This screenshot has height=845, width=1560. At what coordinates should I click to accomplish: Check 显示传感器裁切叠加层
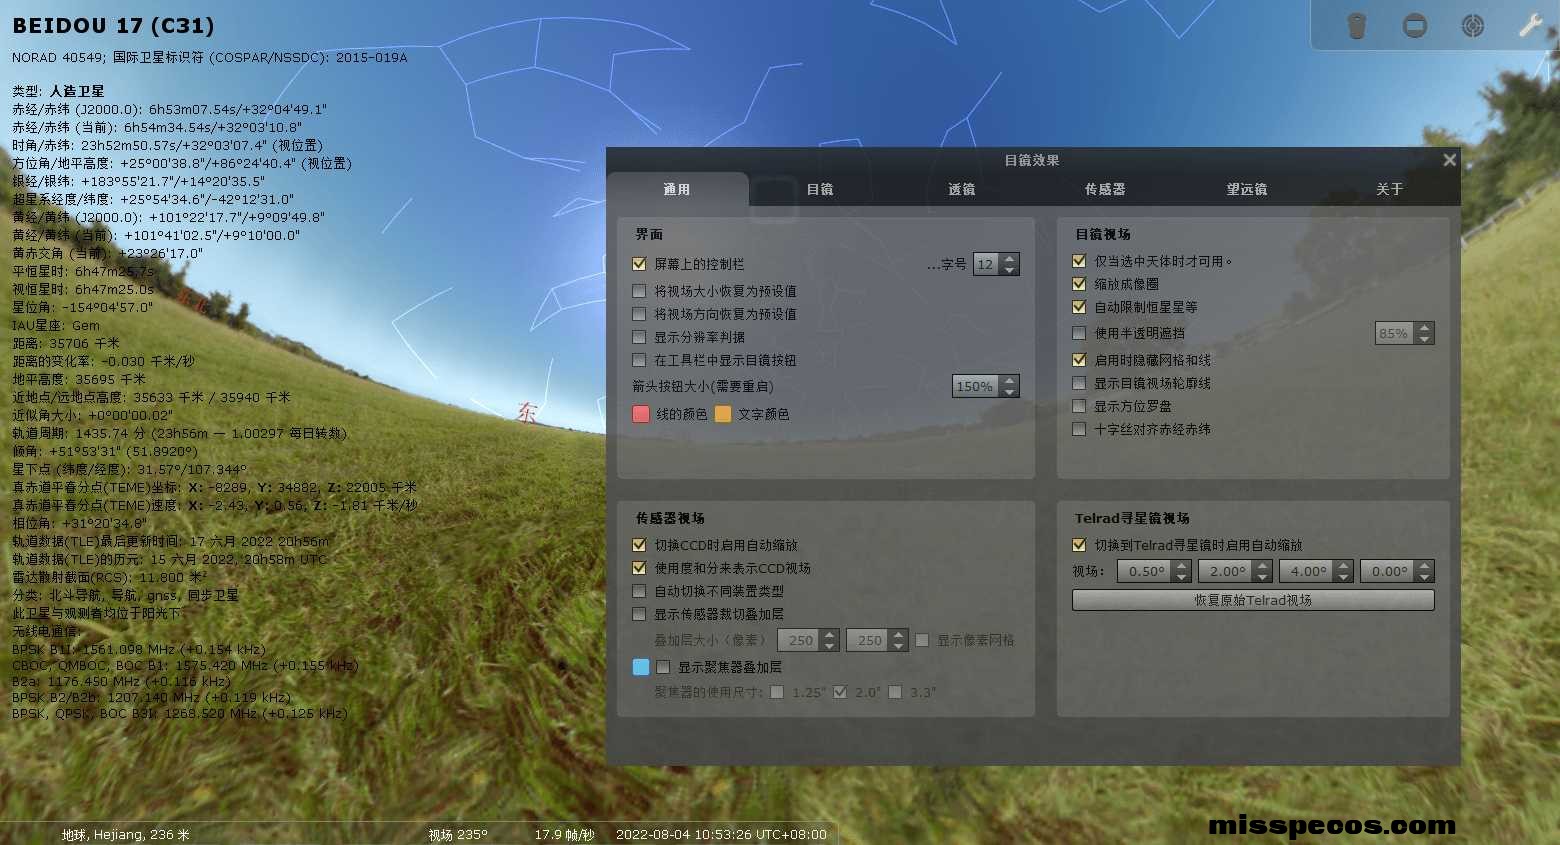click(640, 614)
